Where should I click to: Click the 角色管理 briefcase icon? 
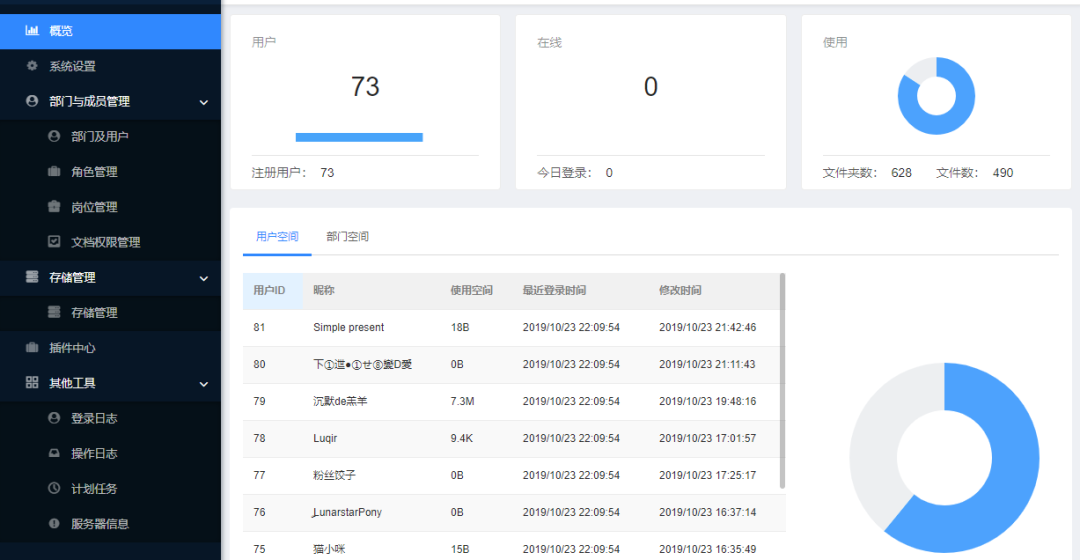pyautogui.click(x=54, y=172)
